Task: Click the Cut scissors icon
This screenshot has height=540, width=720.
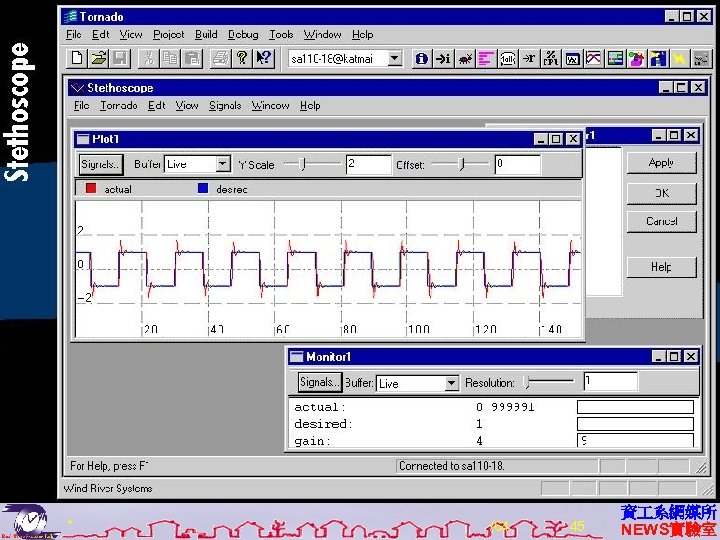Action: (148, 58)
